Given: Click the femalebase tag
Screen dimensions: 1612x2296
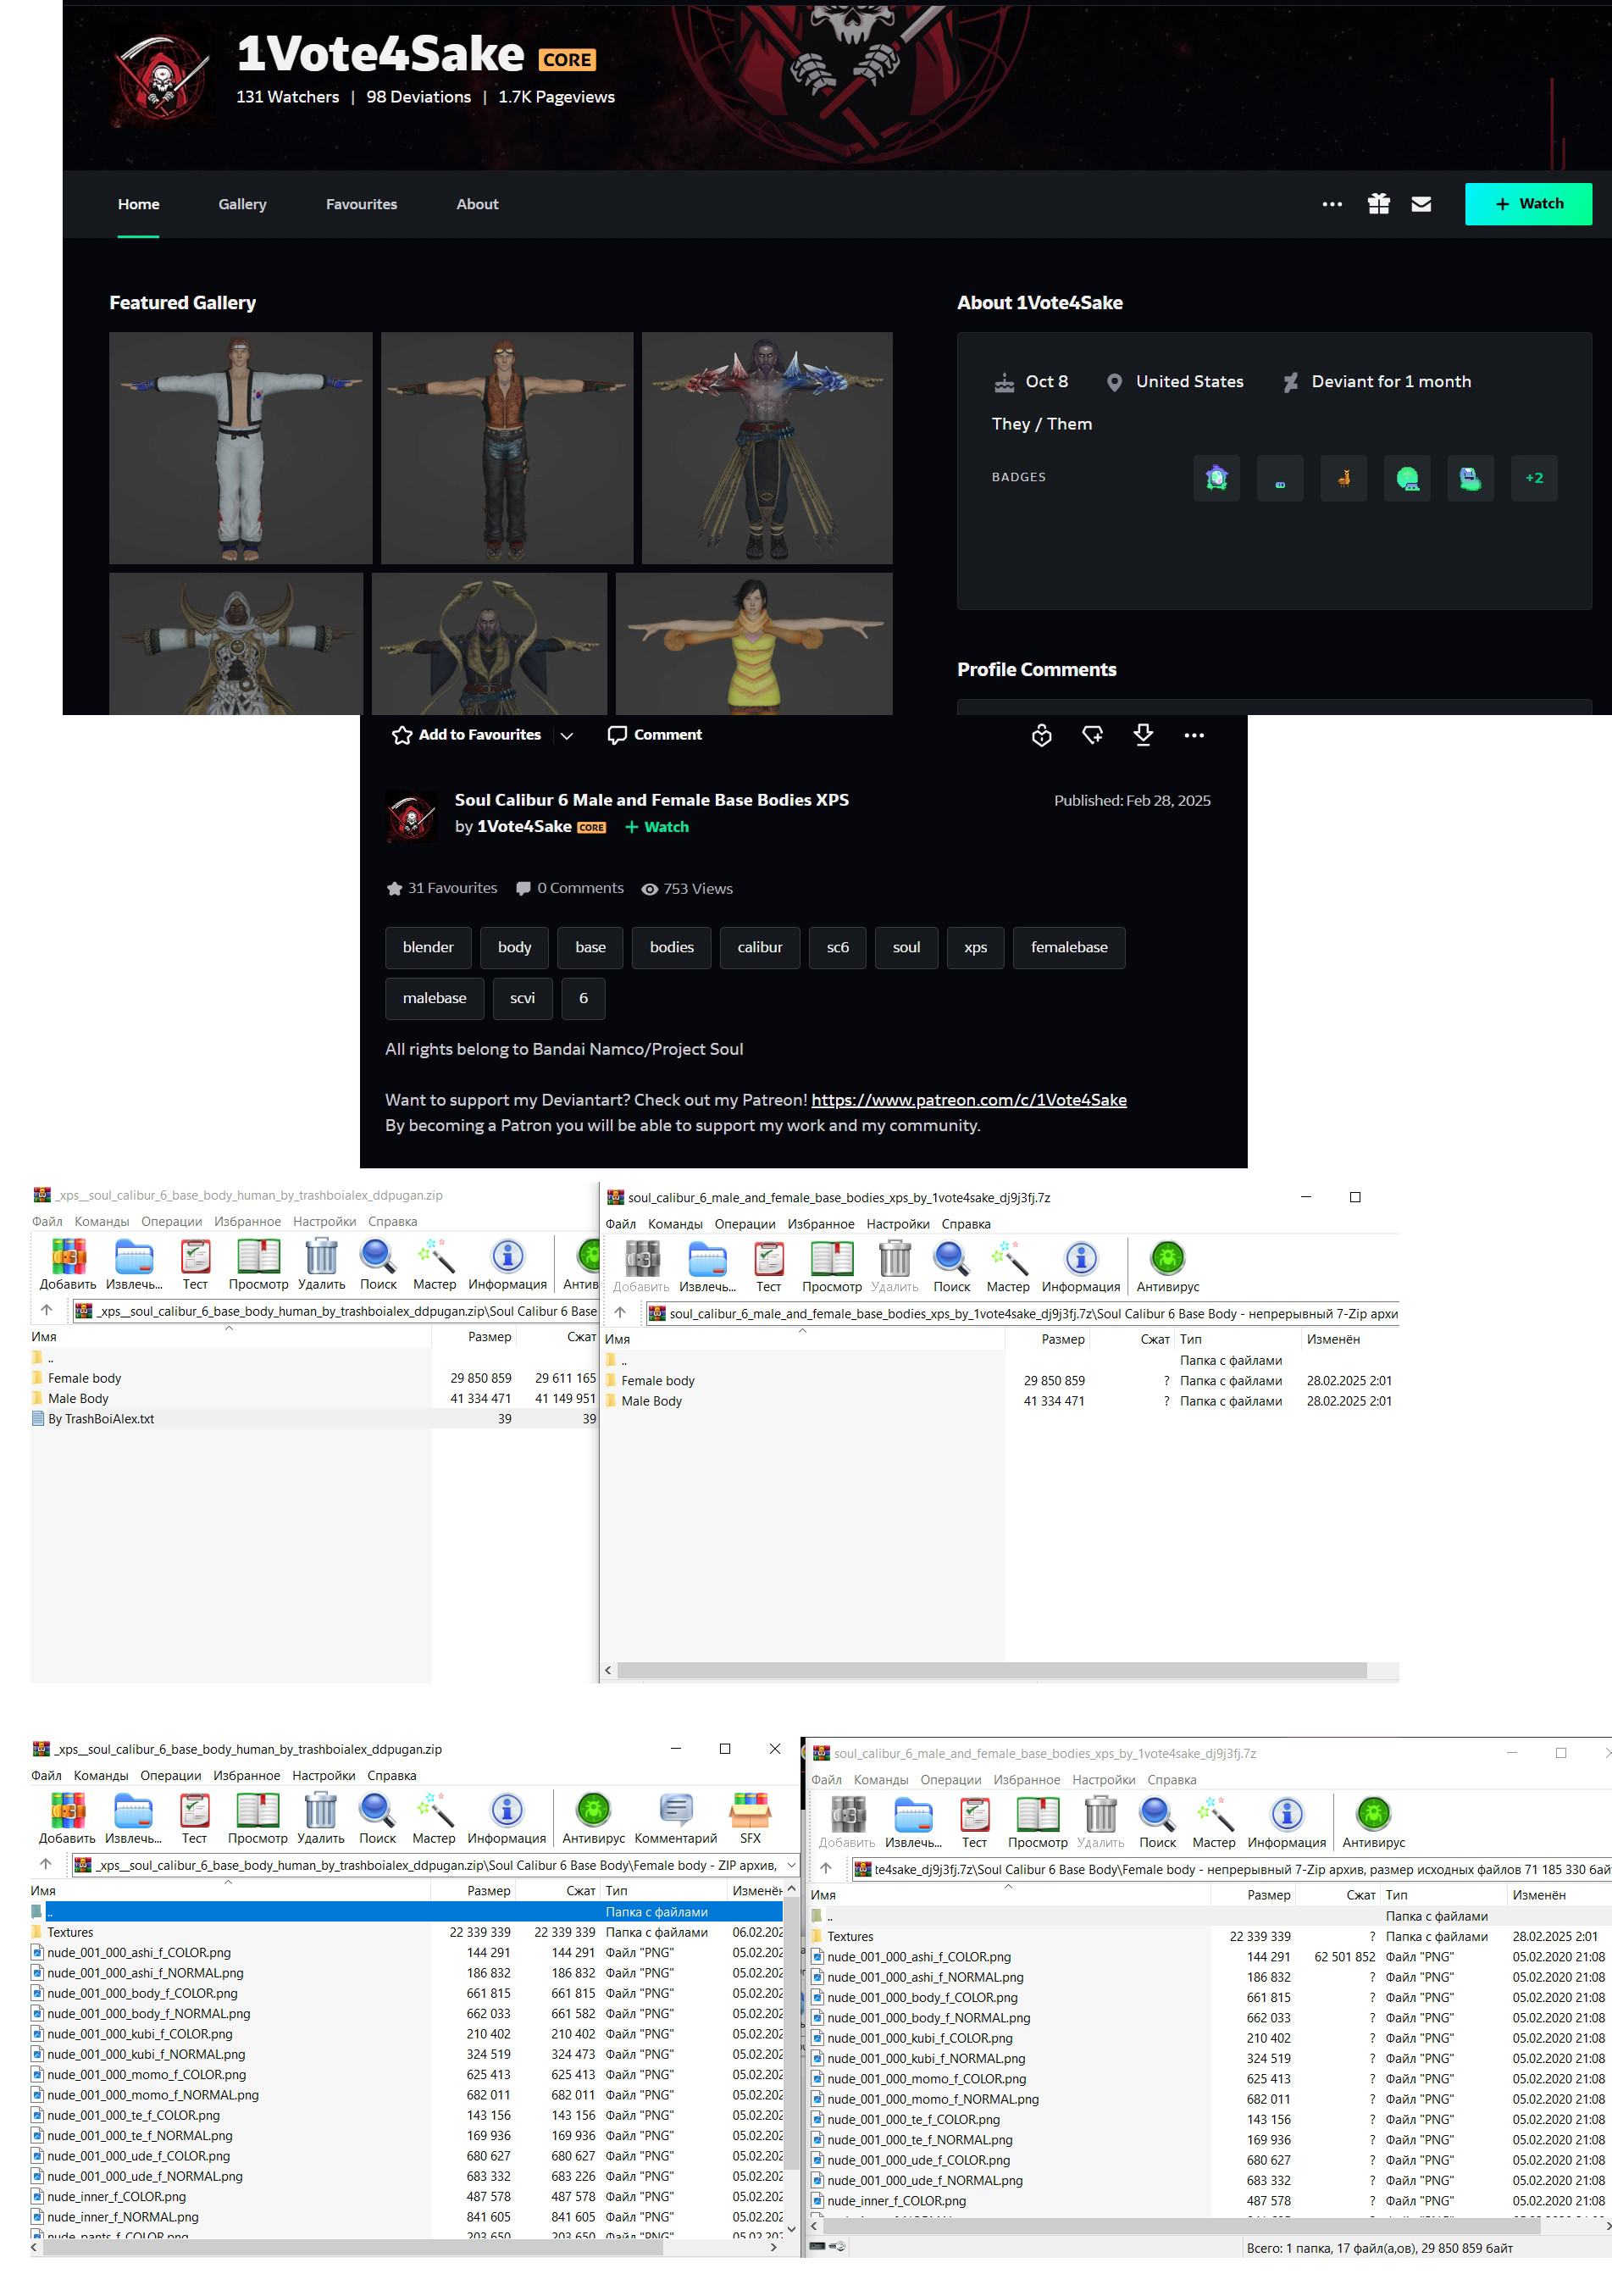Looking at the screenshot, I should click(1069, 947).
